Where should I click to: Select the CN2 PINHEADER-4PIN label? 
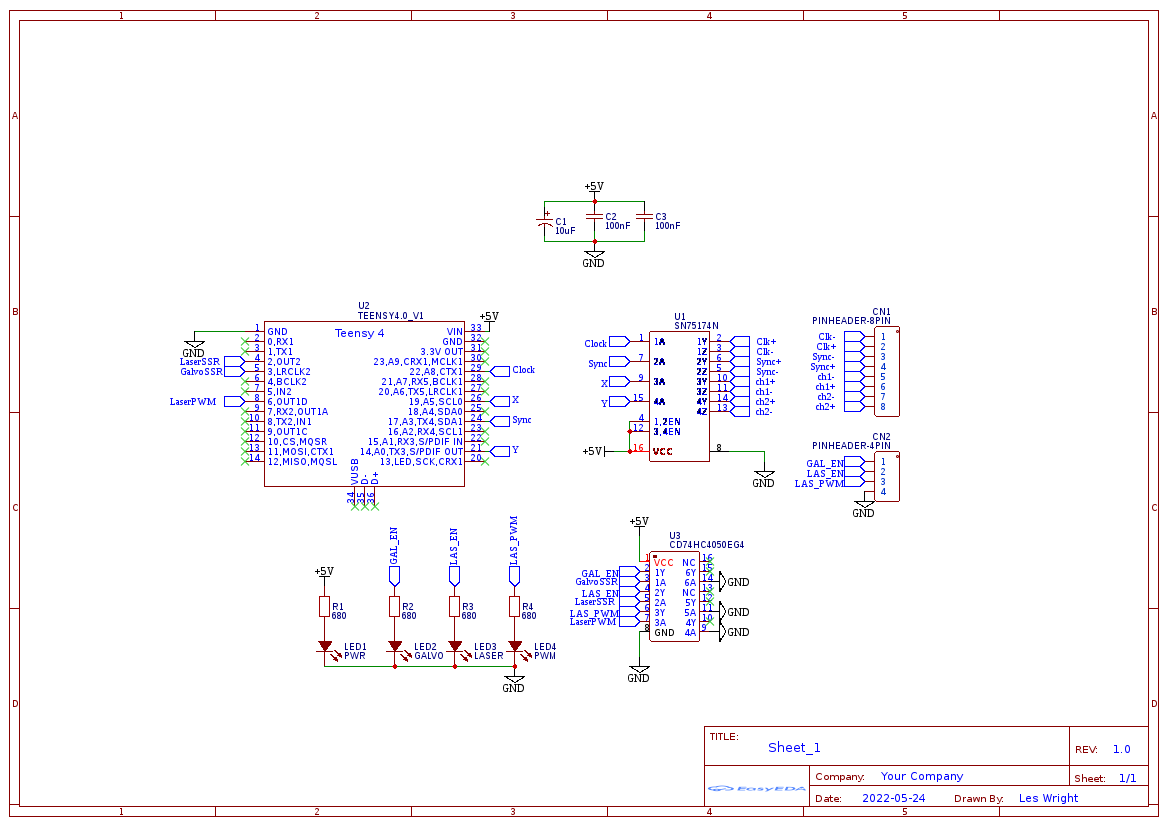[x=851, y=441]
